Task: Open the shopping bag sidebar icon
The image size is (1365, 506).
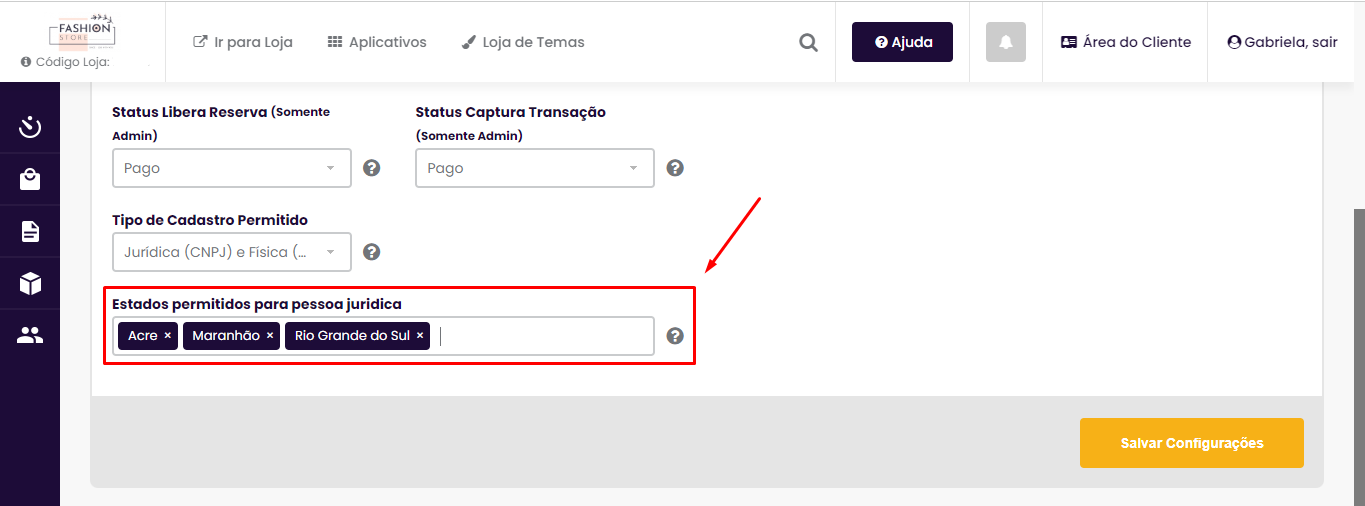Action: pyautogui.click(x=30, y=179)
